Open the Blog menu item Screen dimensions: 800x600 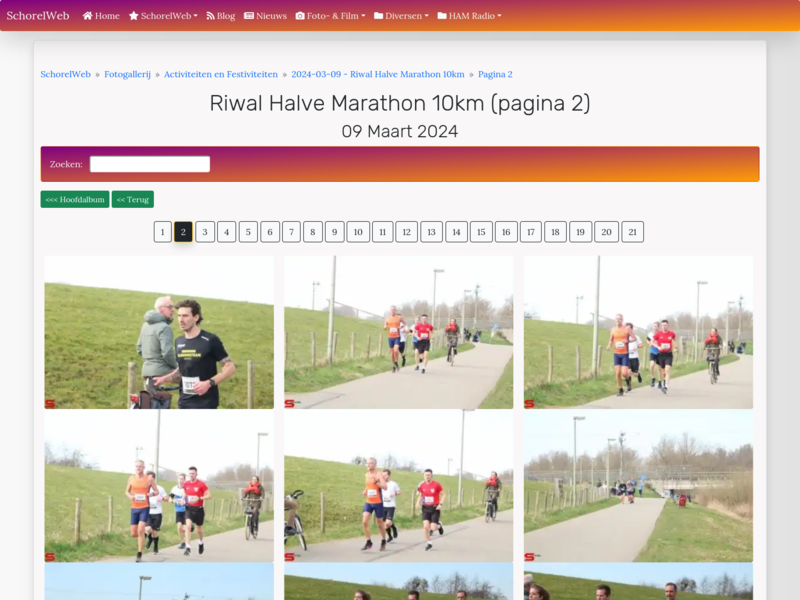click(x=221, y=16)
